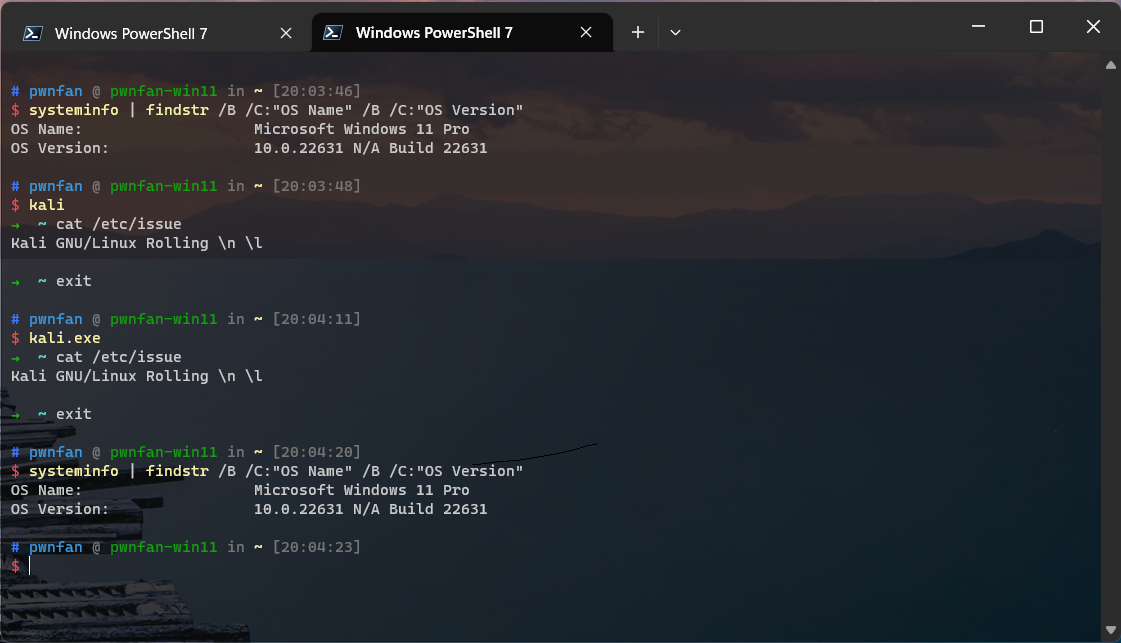Select the active second PowerShell 7 tab
Viewport: 1121px width, 643px height.
(433, 33)
